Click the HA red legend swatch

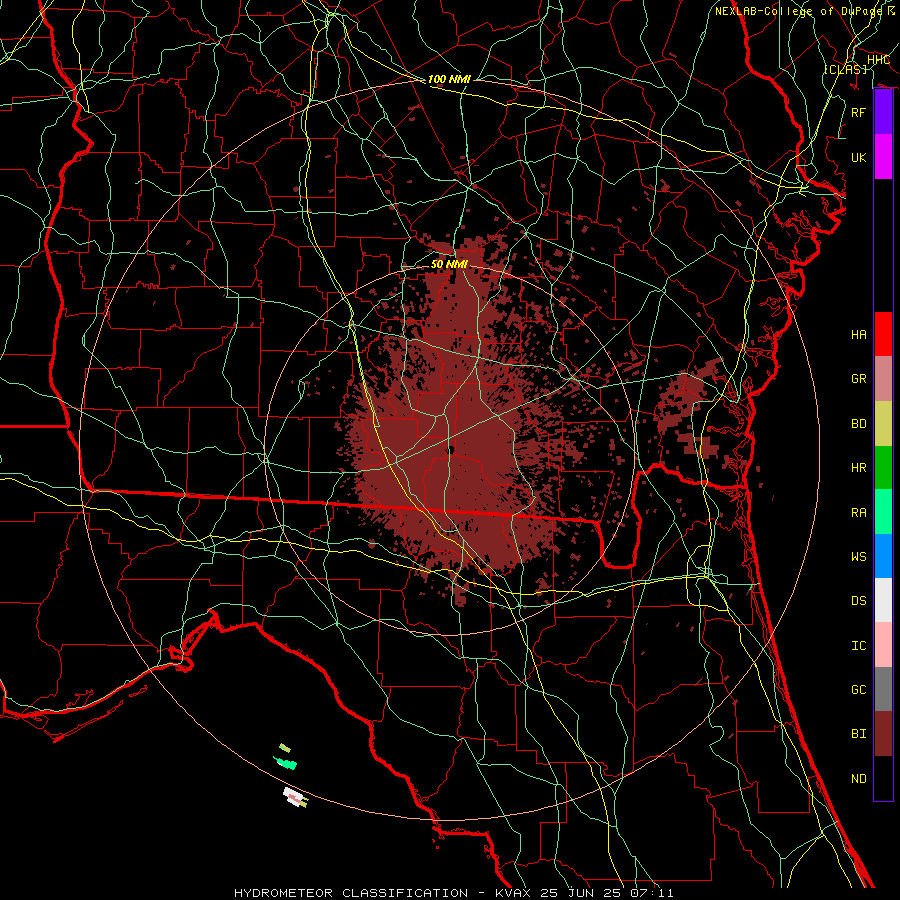click(x=883, y=334)
